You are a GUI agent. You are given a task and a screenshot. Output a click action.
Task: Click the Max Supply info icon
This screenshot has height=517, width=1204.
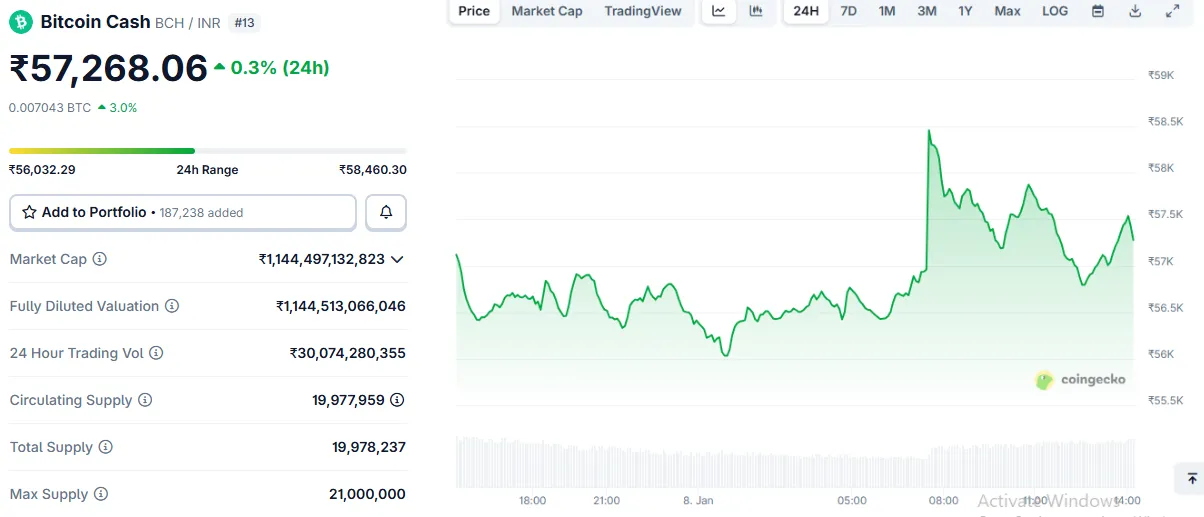[101, 494]
